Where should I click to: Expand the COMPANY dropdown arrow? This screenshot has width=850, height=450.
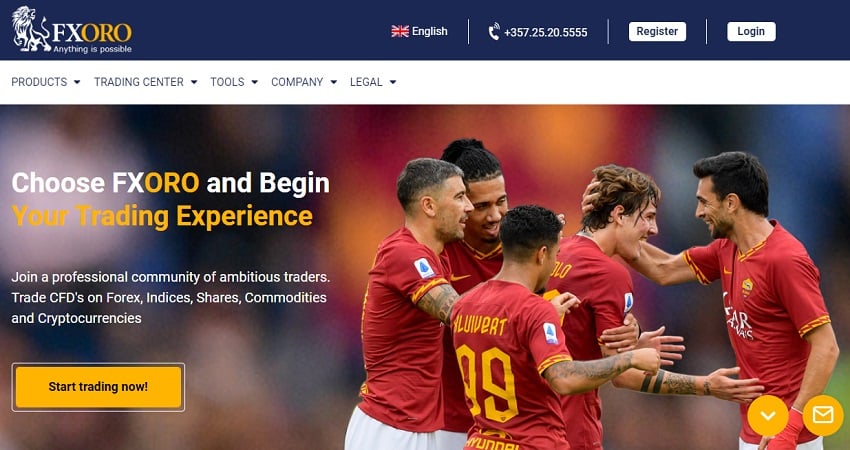(x=333, y=82)
